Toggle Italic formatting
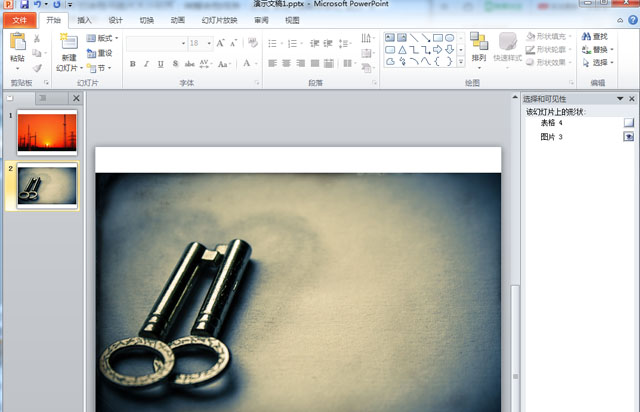The image size is (640, 412). pos(146,64)
